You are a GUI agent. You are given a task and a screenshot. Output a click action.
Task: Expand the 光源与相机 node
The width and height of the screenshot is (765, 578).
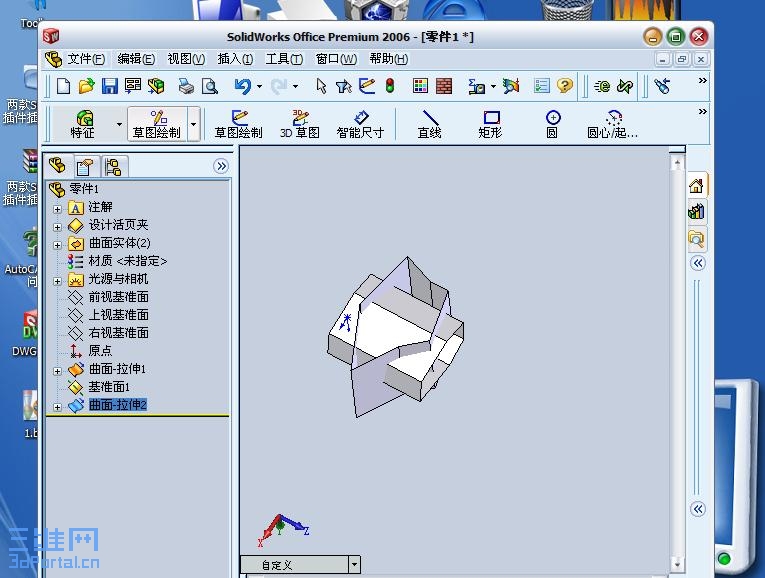click(x=57, y=281)
